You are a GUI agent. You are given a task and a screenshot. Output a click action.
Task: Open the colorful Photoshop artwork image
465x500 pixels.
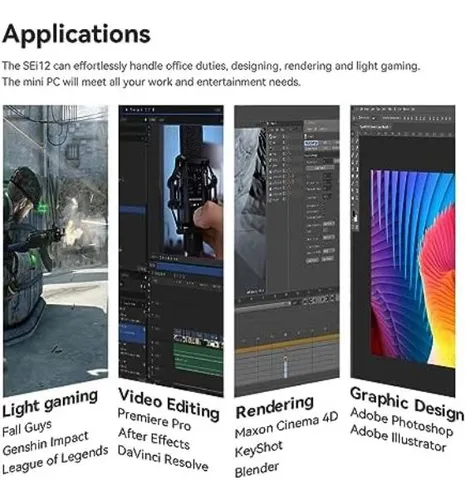(403, 251)
